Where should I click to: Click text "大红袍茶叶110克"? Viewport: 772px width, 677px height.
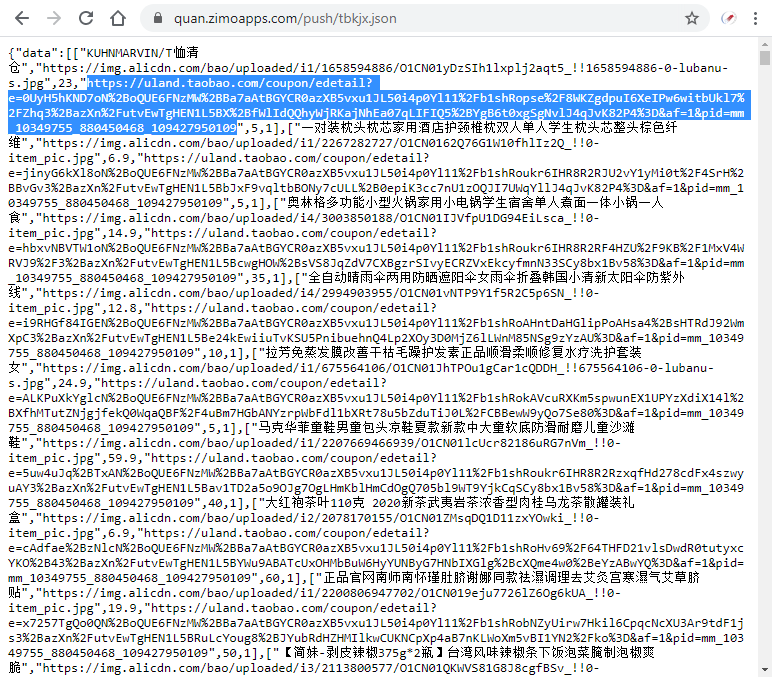tap(315, 503)
